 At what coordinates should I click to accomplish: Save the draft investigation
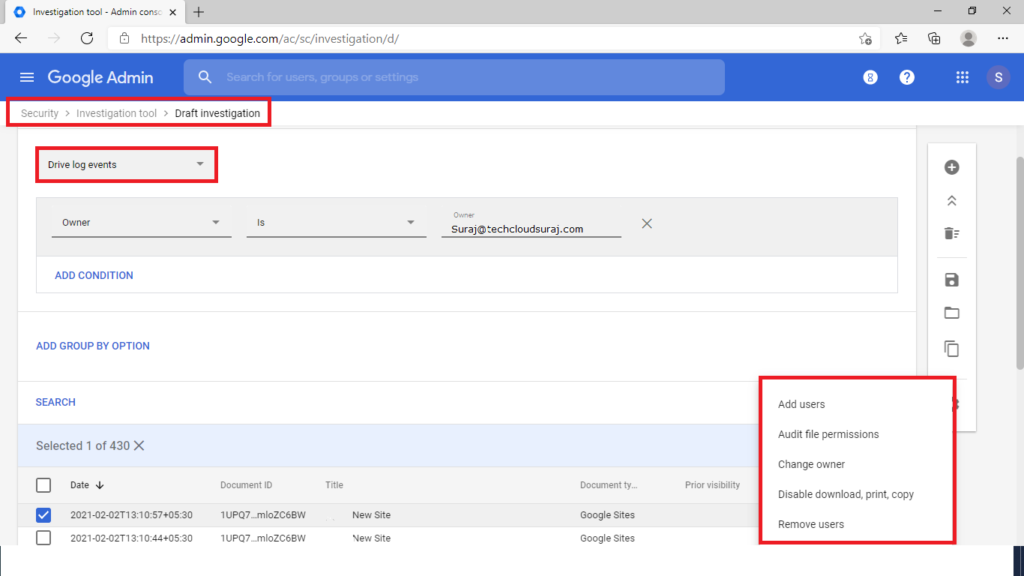[x=951, y=279]
